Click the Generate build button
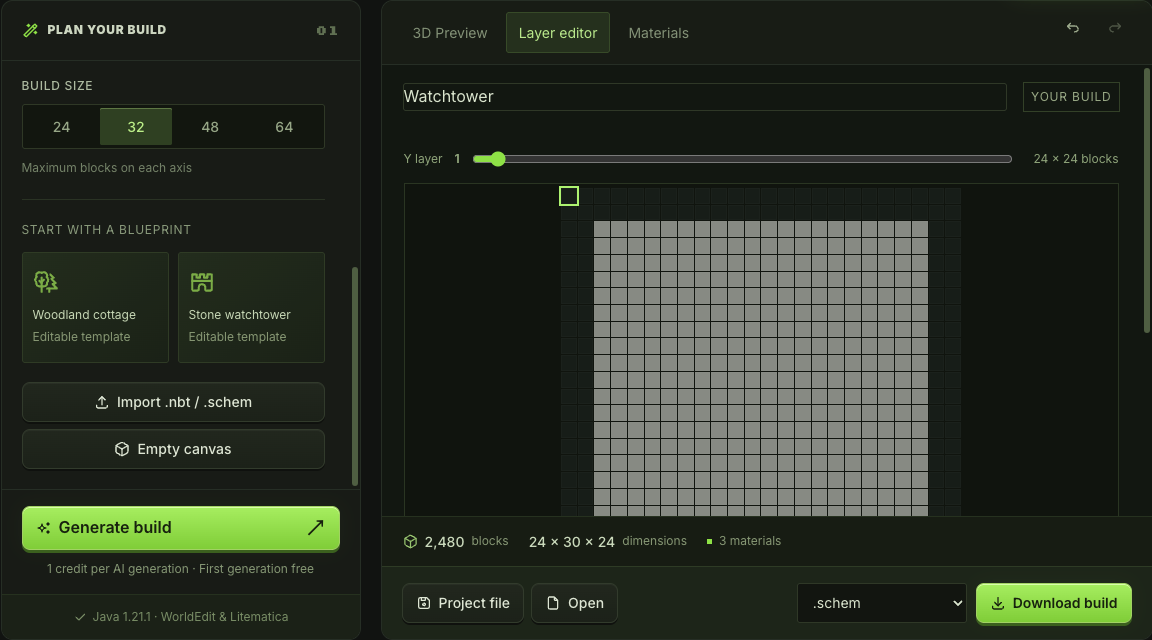The image size is (1152, 640). point(181,528)
